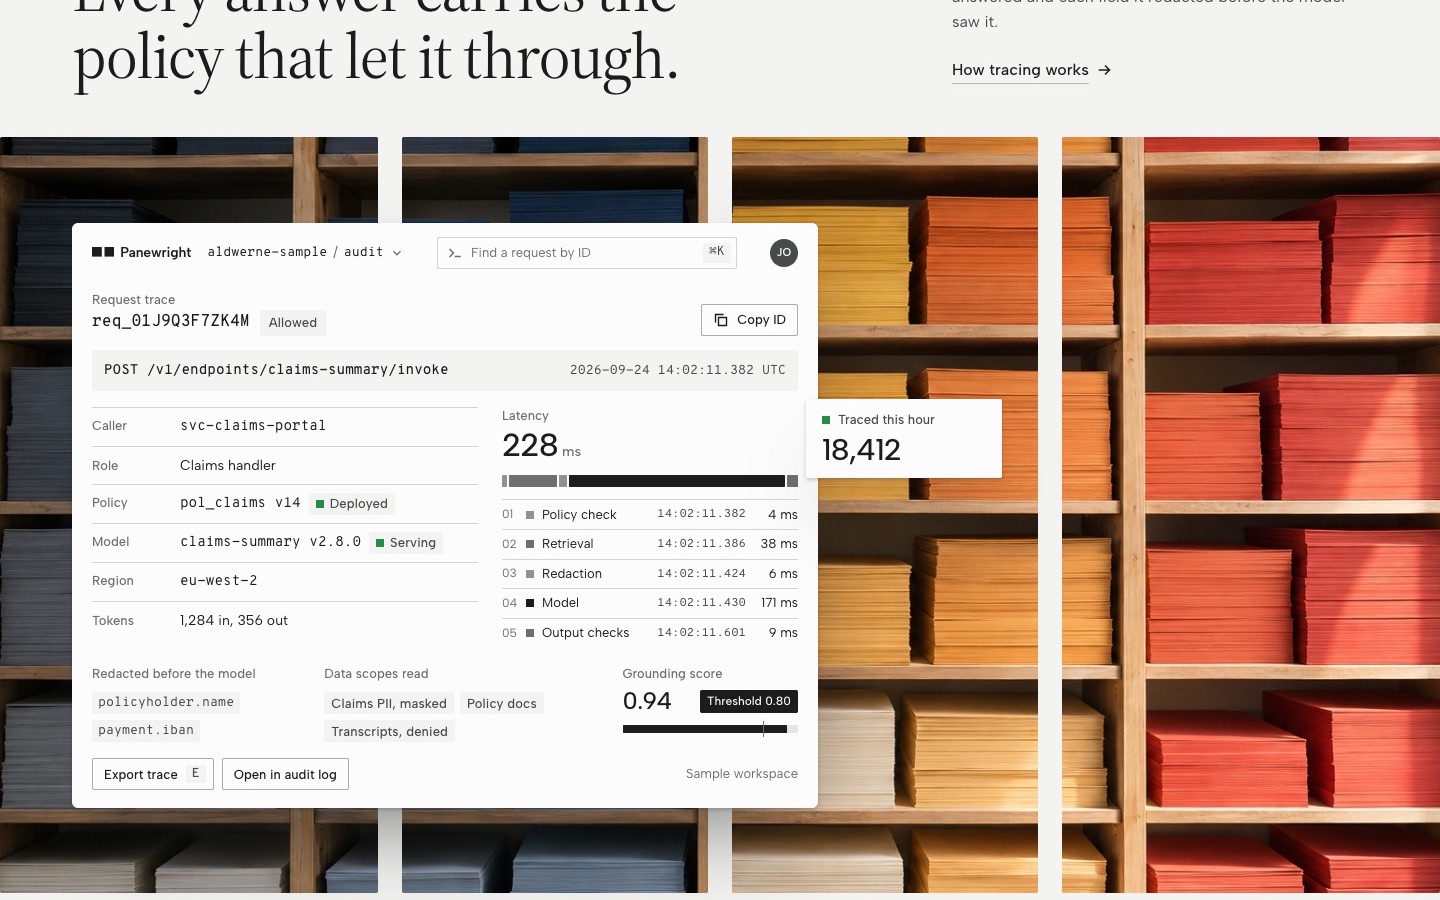Click the copy icon in Copy ID
Viewport: 1440px width, 900px height.
pos(721,320)
